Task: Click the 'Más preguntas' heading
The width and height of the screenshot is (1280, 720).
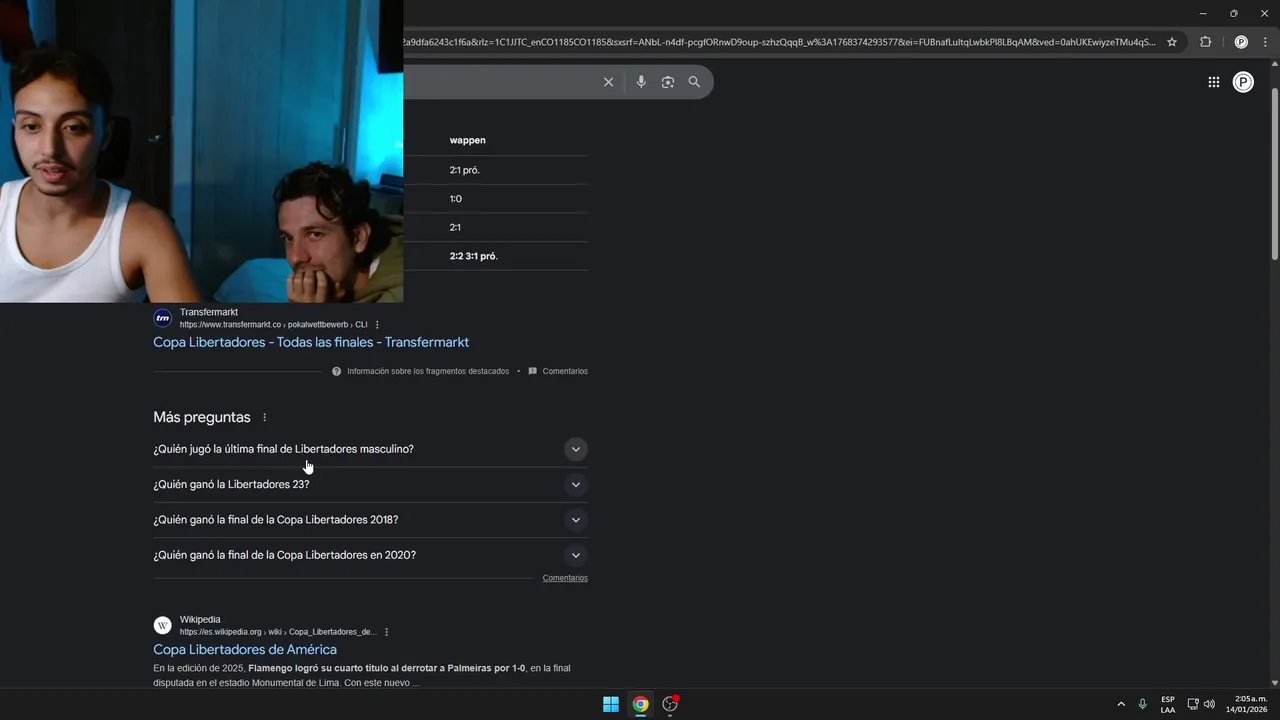Action: tap(202, 417)
